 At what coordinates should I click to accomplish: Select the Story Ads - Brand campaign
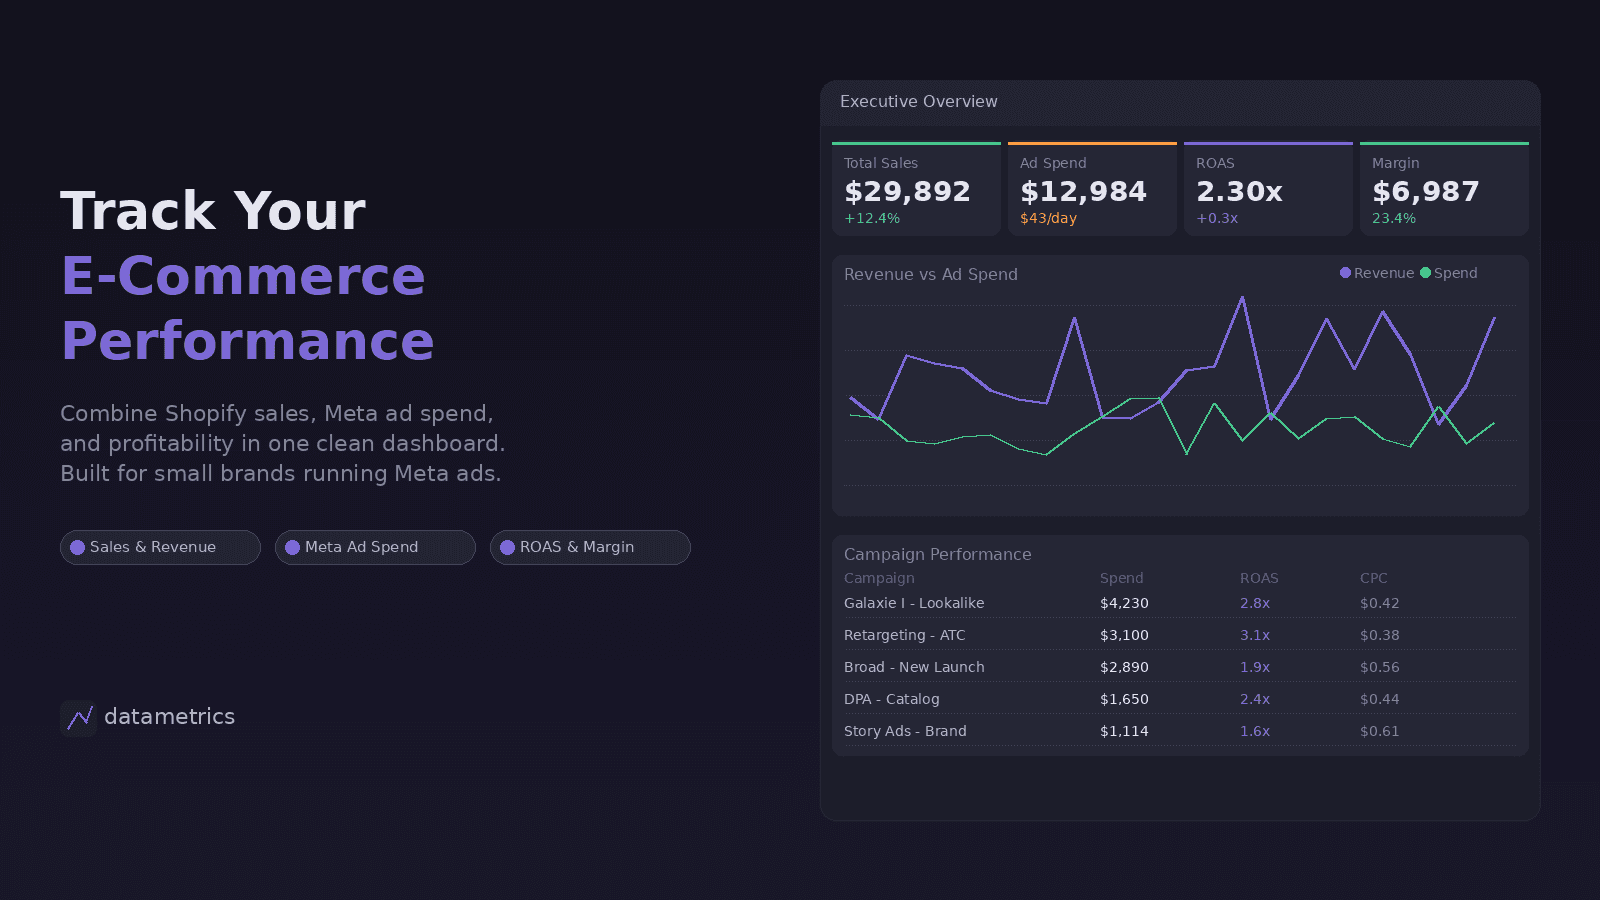(x=905, y=731)
